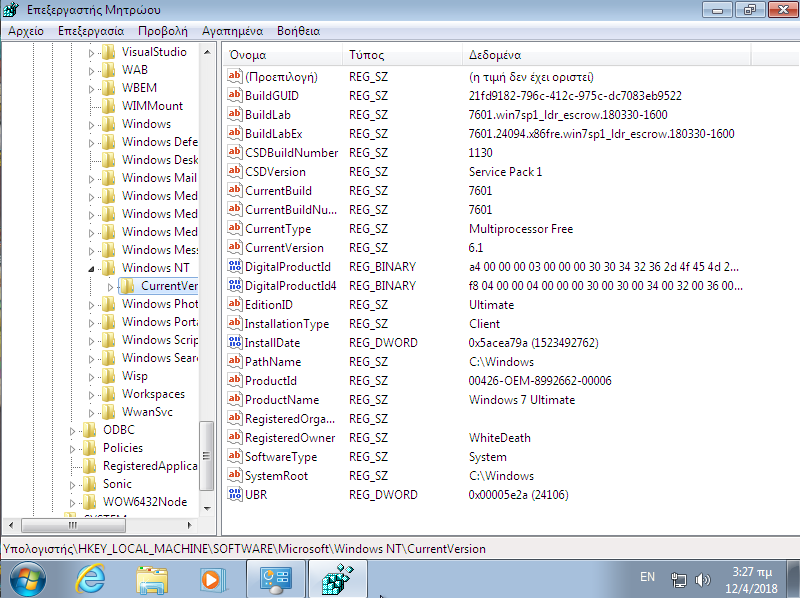
Task: Click the WOW6432Node folder icon
Action: 89,502
